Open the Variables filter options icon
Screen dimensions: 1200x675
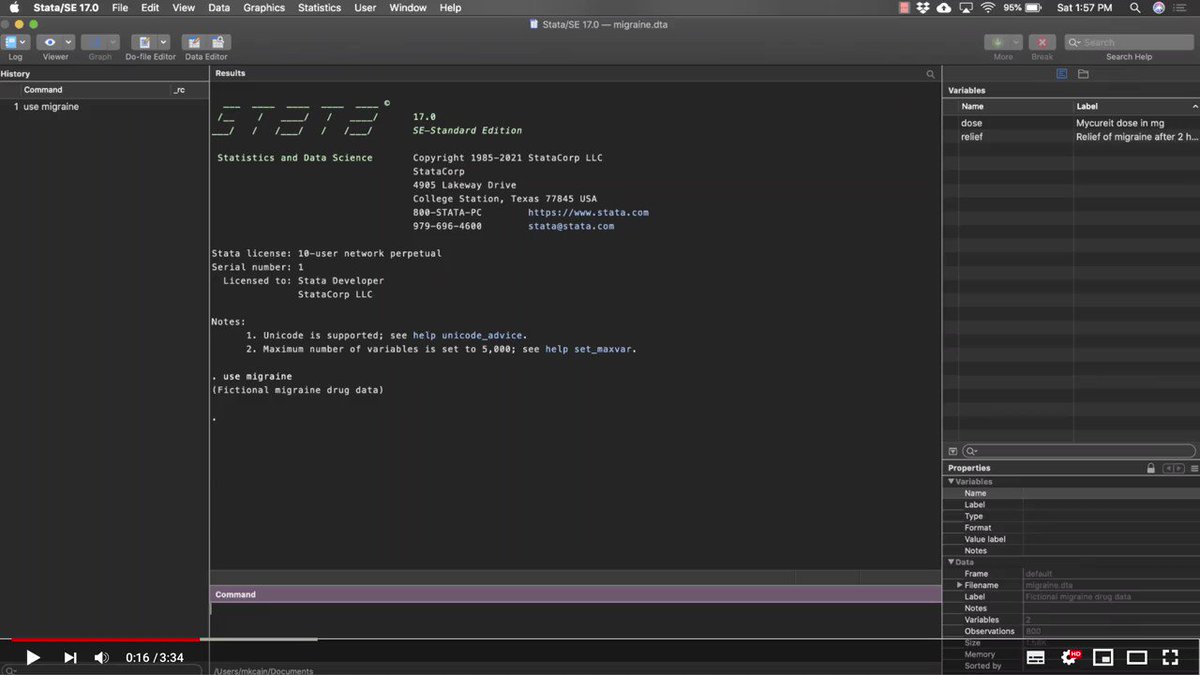pyautogui.click(x=953, y=451)
